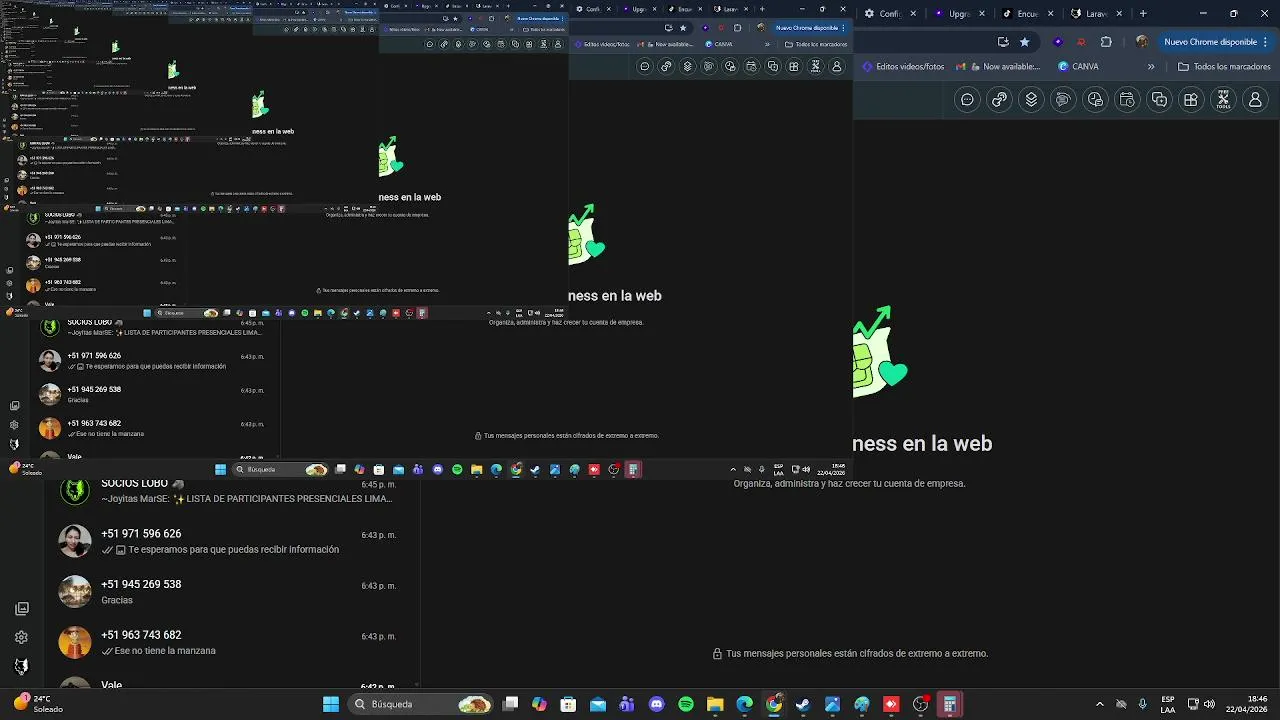Open File Explorer from the real Windows taskbar
Screen dimensions: 1280x720
[715, 704]
